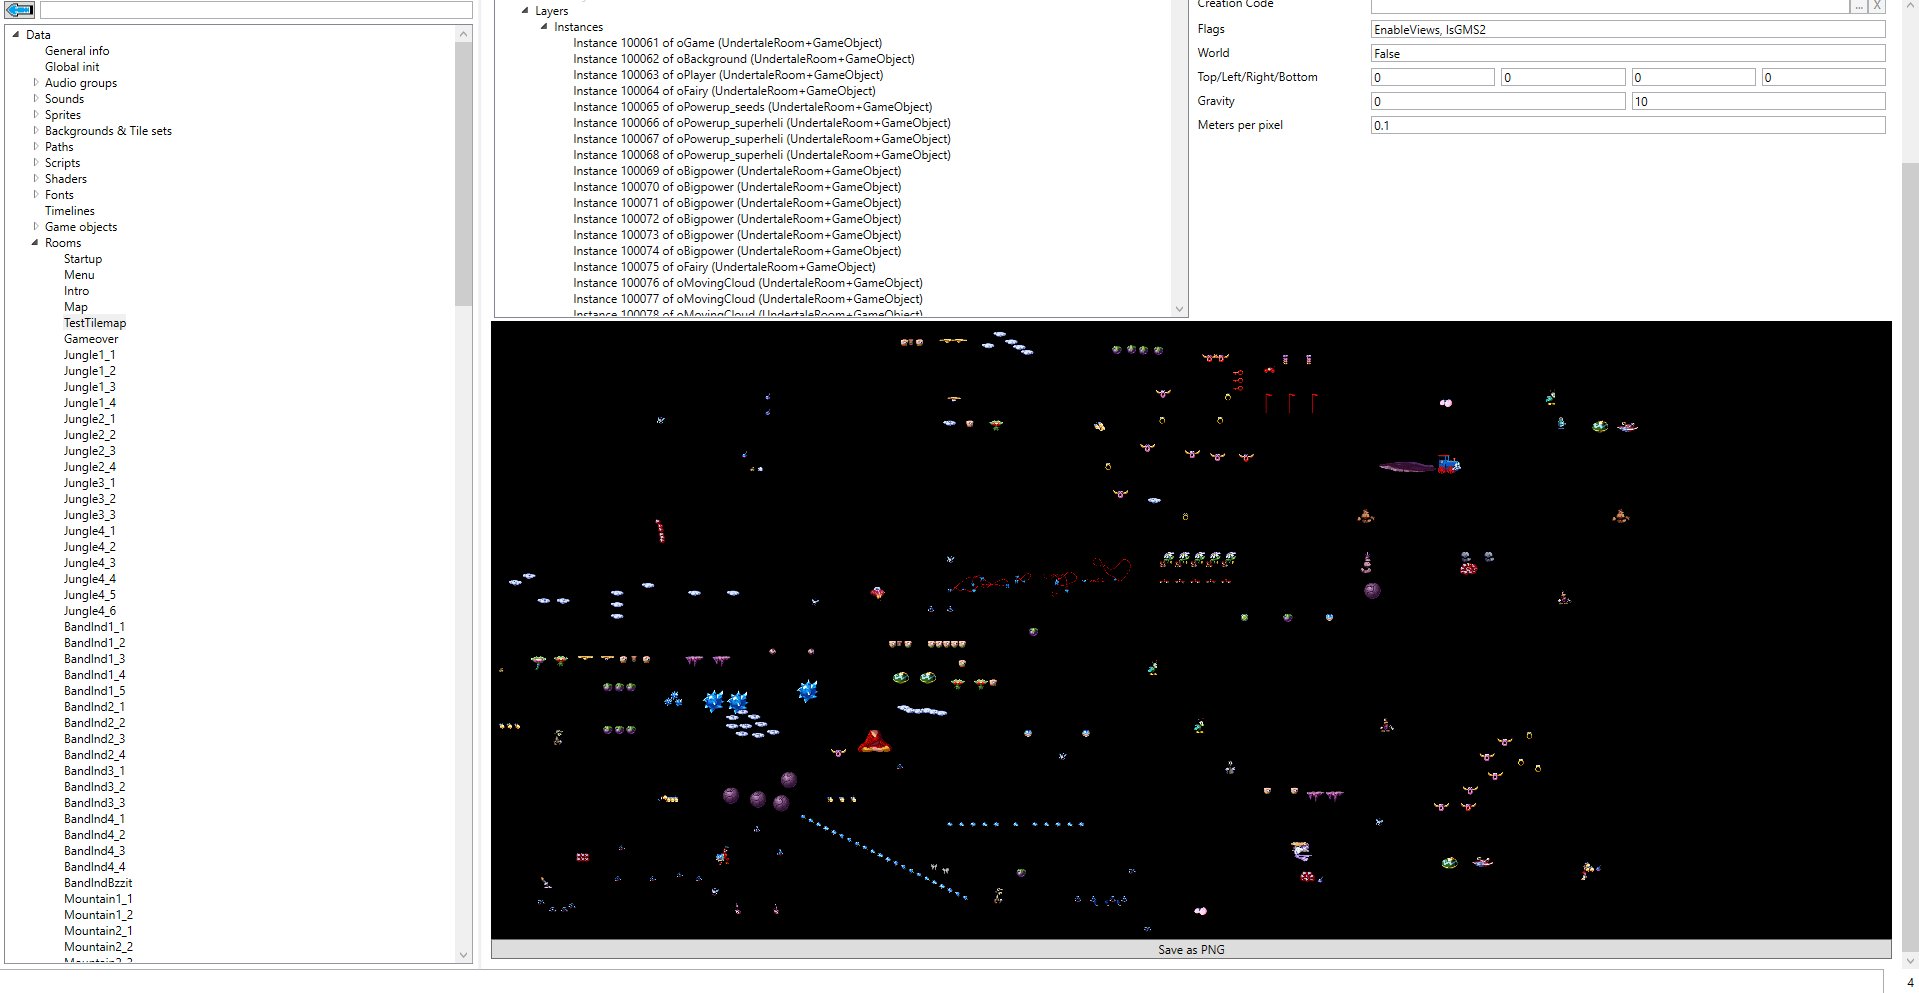This screenshot has height=993, width=1919.
Task: Collapse the Layers tree node
Action: tap(525, 11)
